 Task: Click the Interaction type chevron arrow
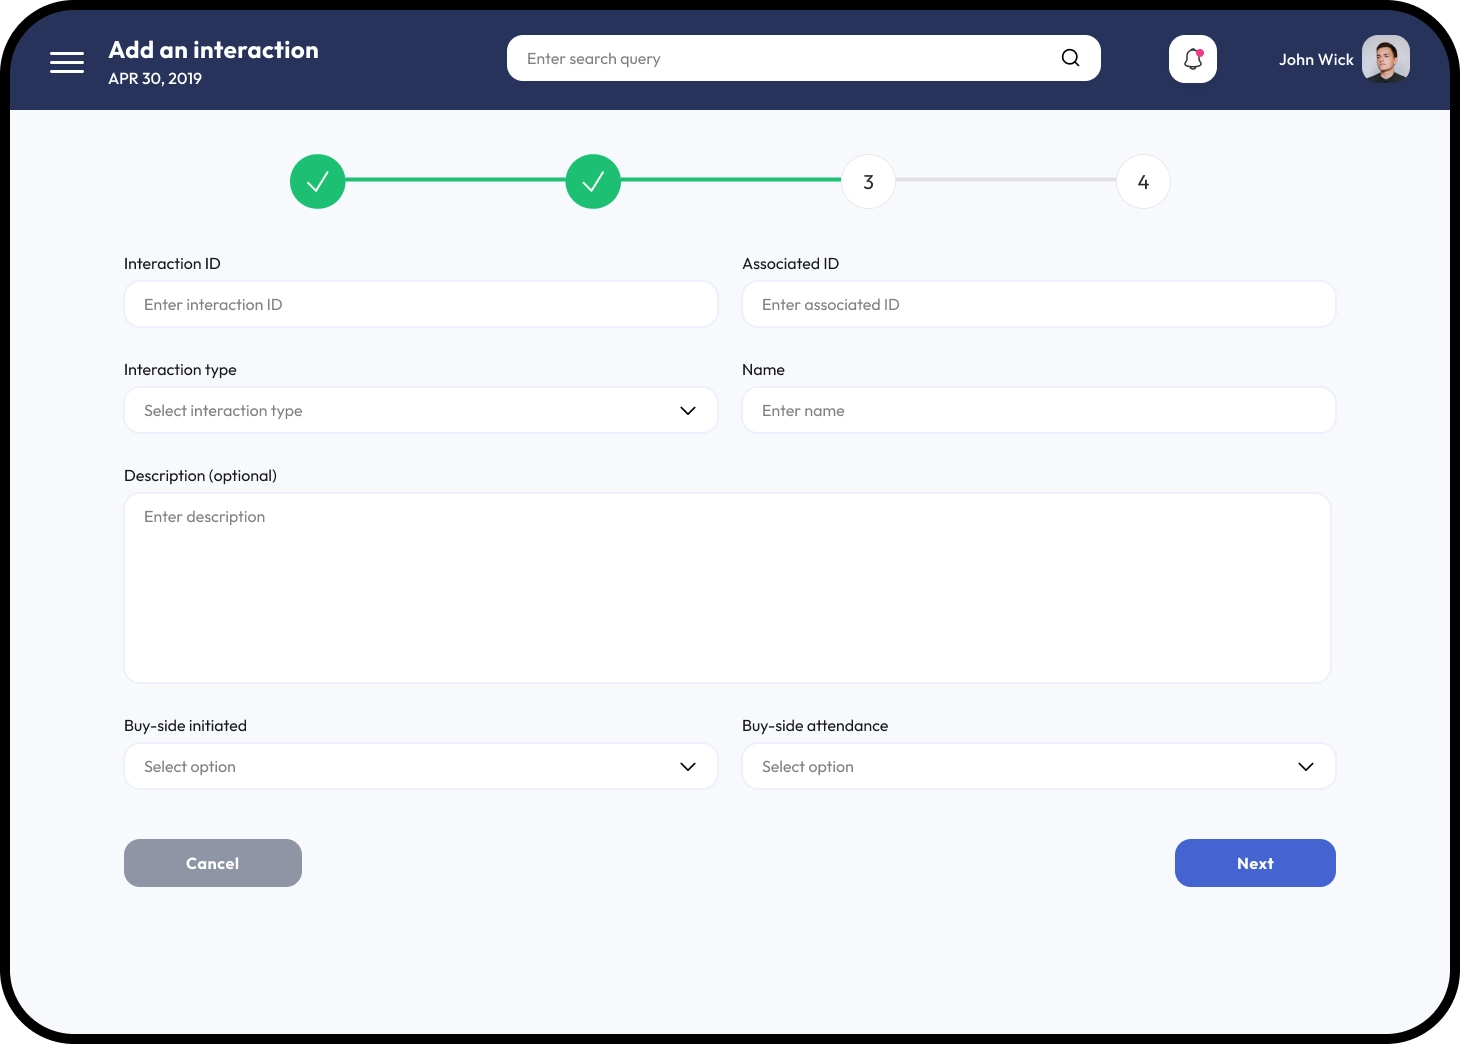pyautogui.click(x=688, y=411)
